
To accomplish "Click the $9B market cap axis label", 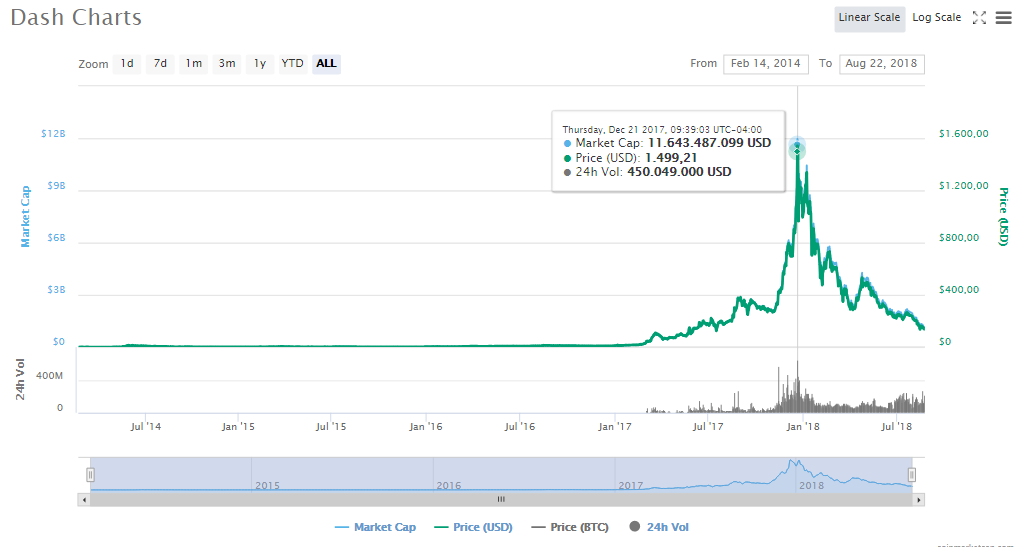I will (56, 186).
